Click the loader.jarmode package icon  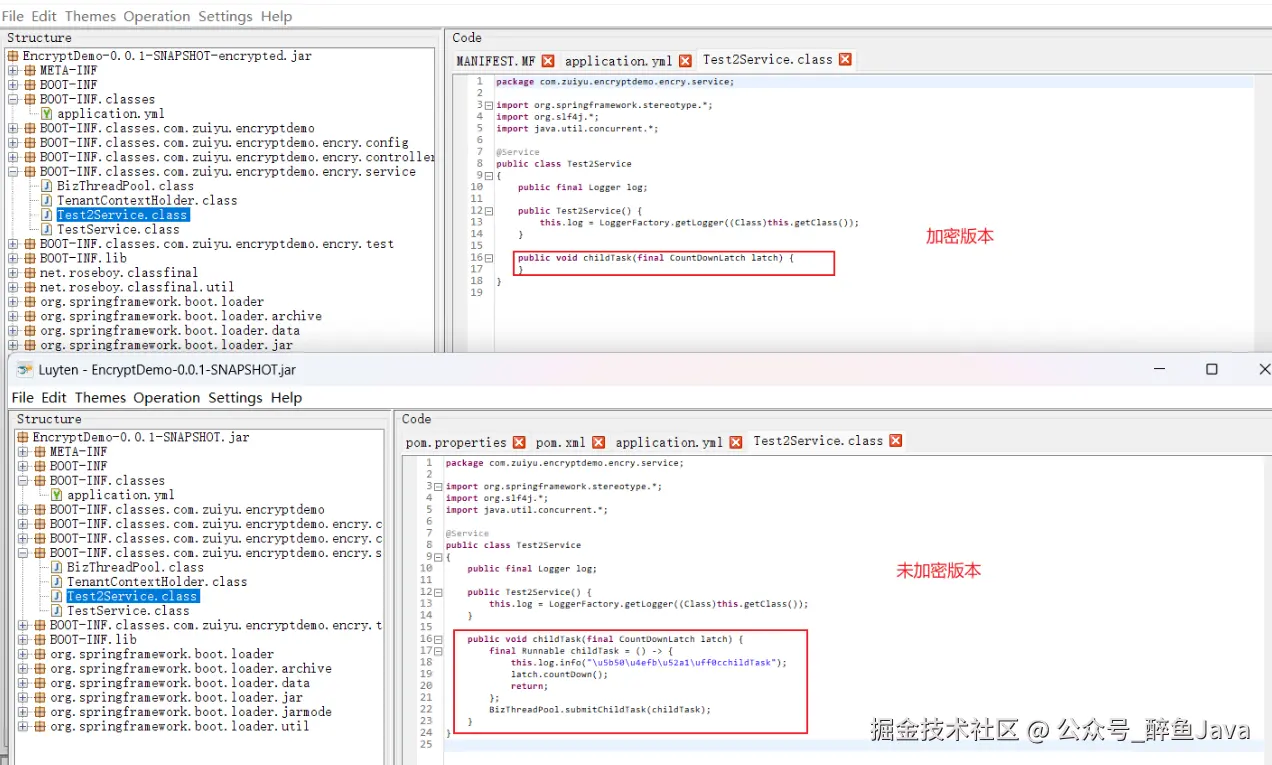[40, 712]
